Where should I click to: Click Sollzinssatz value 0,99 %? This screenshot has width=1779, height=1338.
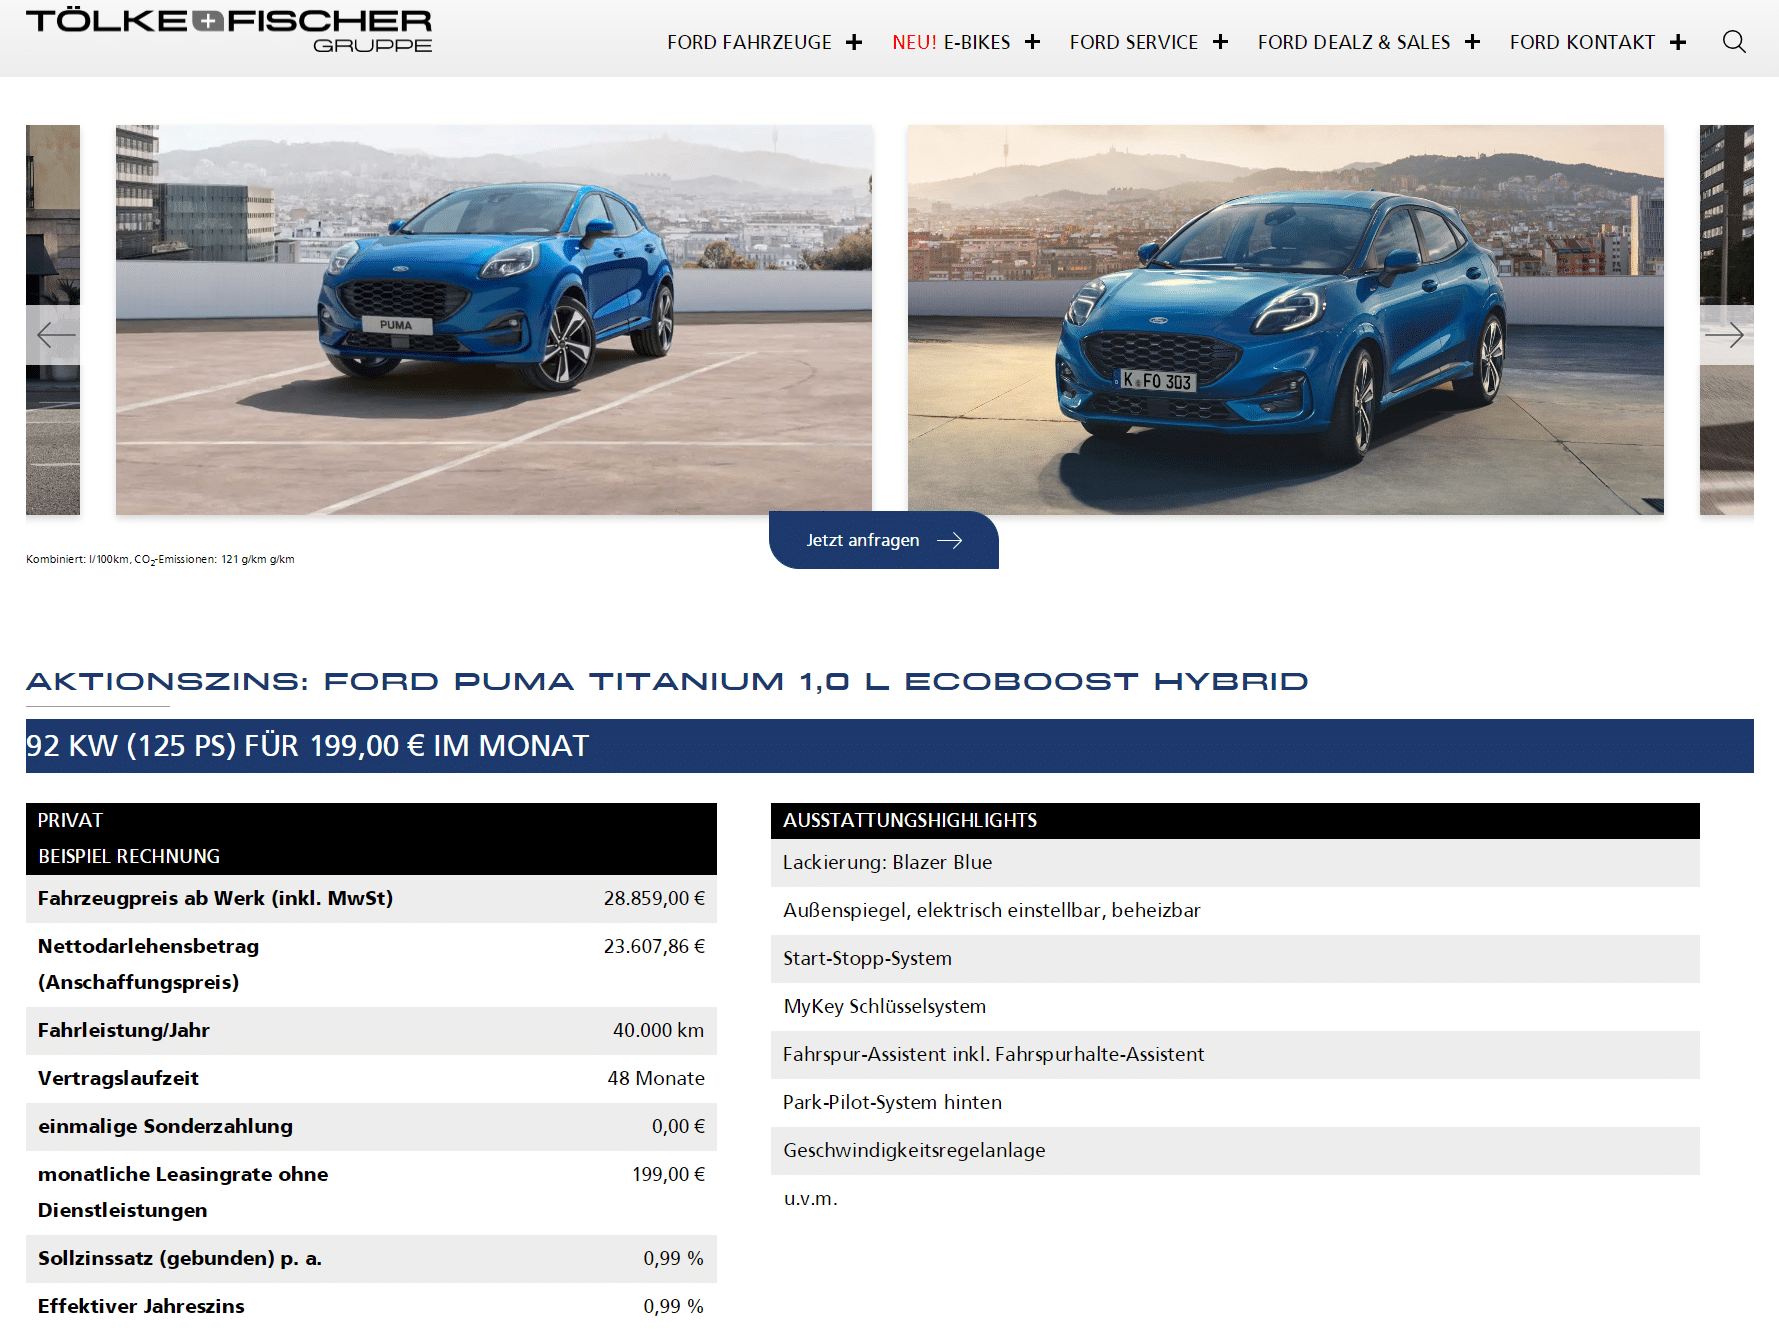click(x=673, y=1258)
